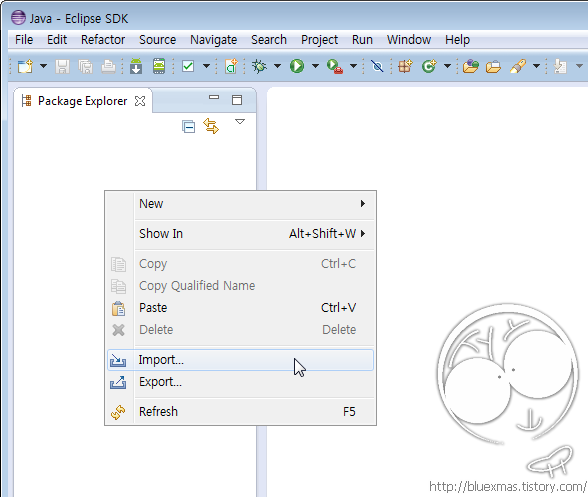
Task: Open the Search menu
Action: (269, 40)
